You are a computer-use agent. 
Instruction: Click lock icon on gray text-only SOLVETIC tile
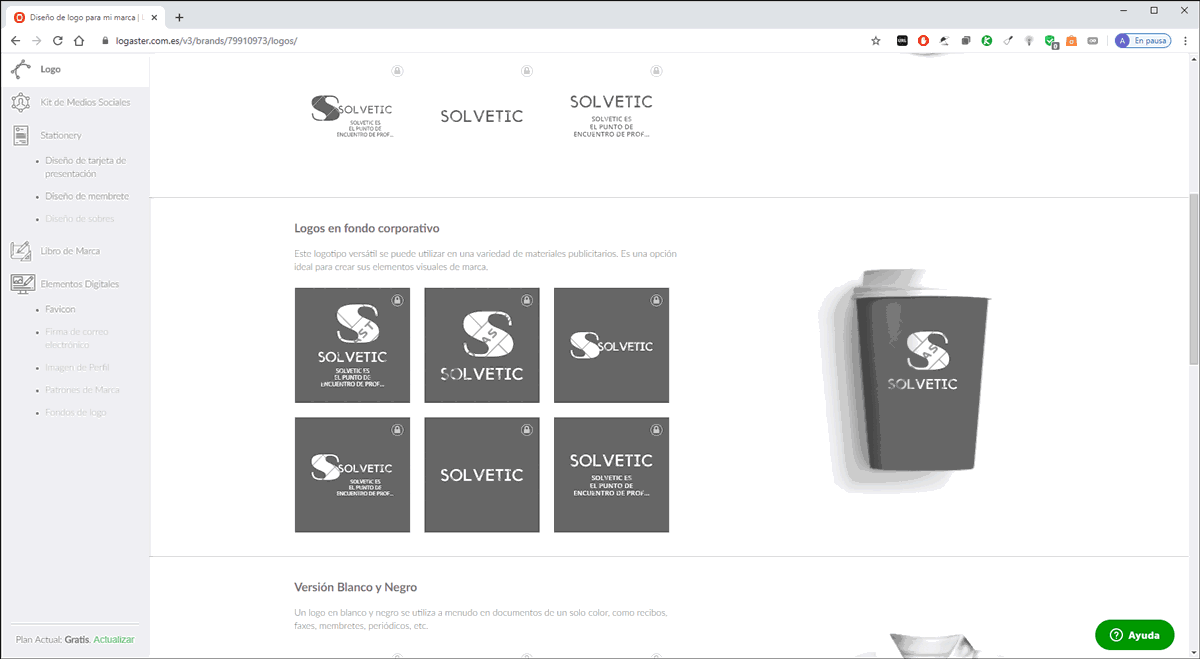pos(527,430)
